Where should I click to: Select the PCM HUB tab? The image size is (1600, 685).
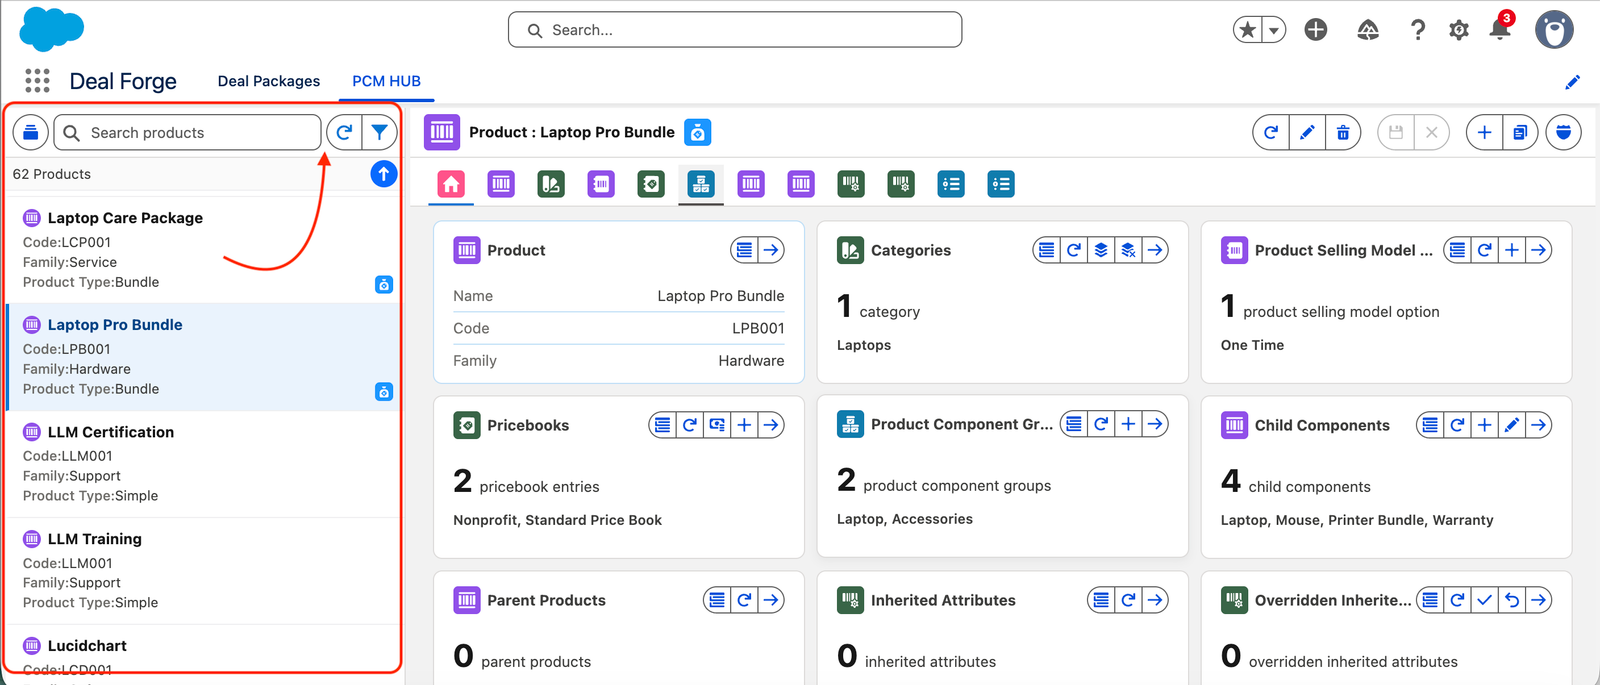click(386, 81)
